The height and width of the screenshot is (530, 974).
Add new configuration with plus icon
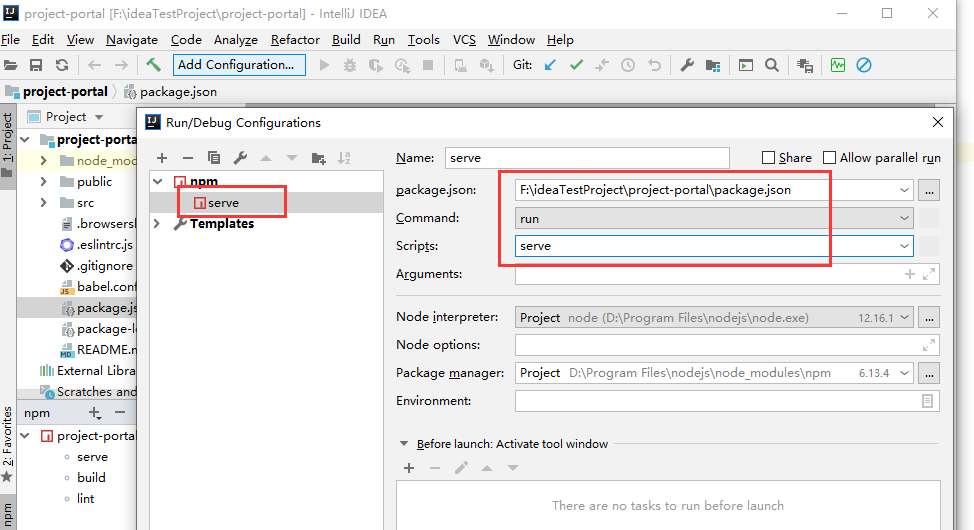click(x=162, y=158)
